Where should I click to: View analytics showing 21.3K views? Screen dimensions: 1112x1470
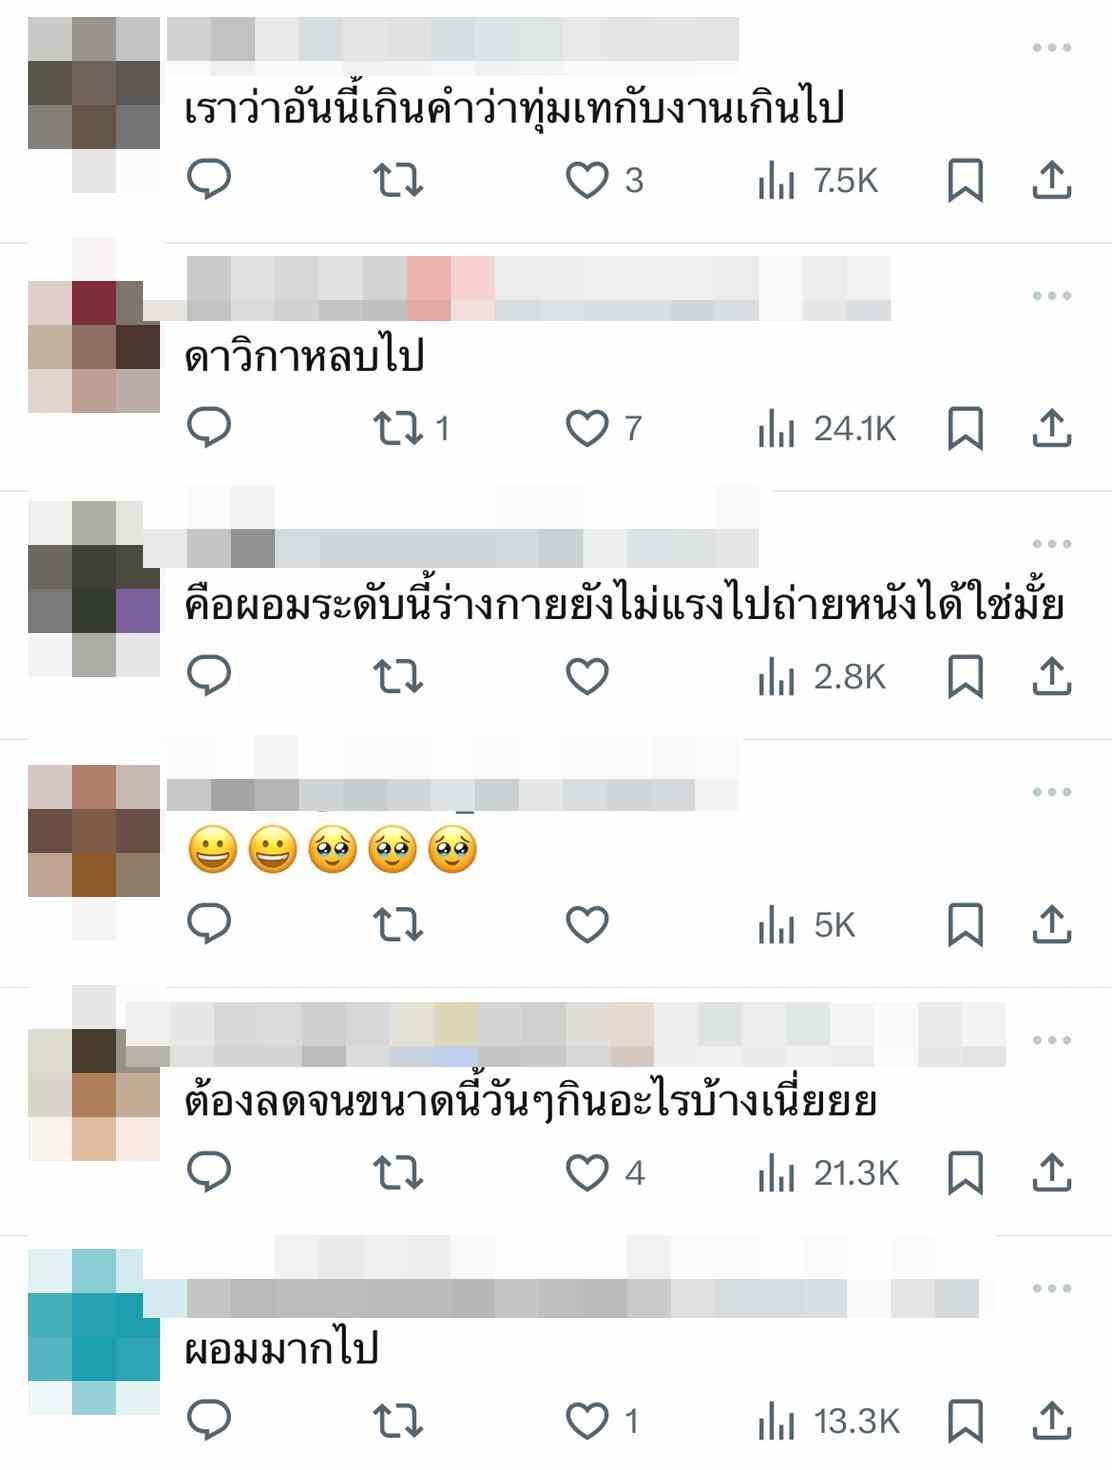pos(829,1173)
